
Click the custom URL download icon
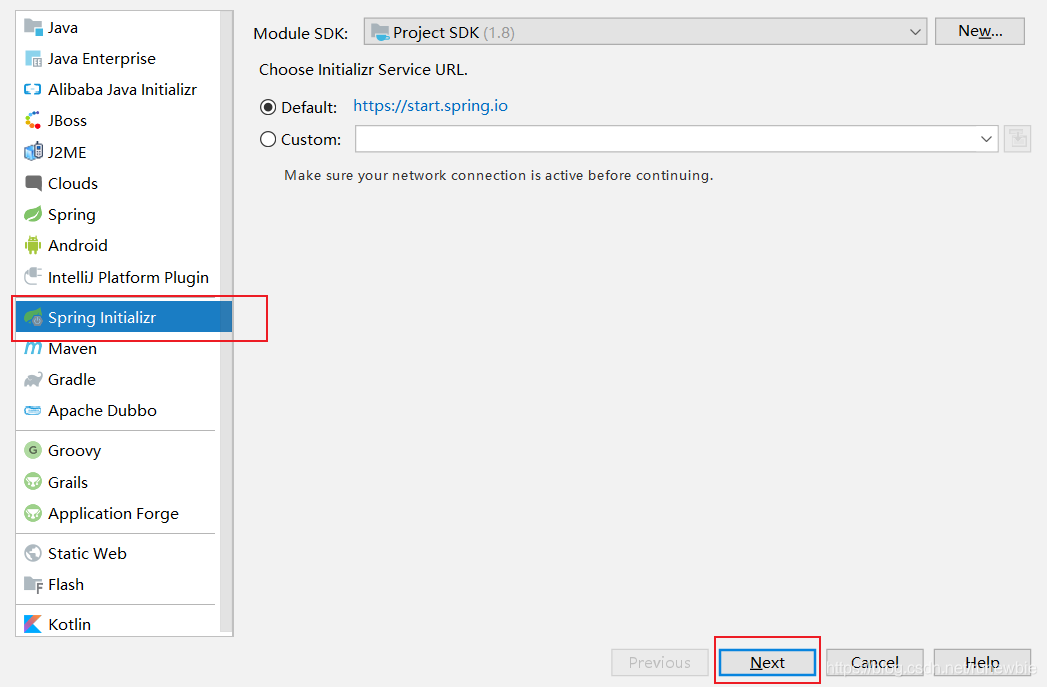pos(1017,139)
